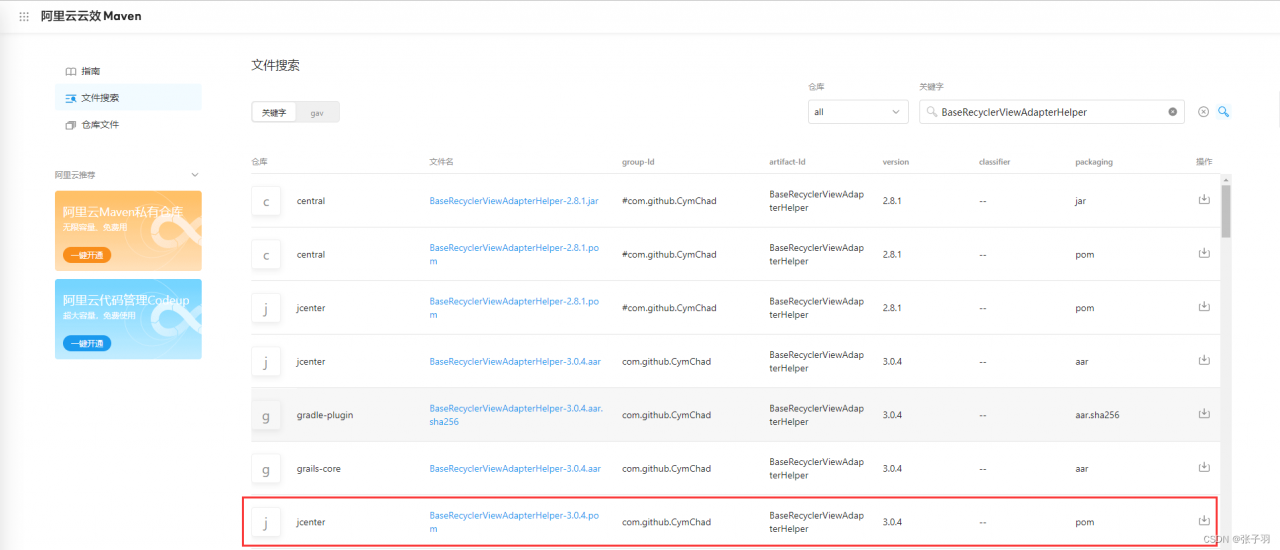Click the packaging column header

coord(1094,162)
